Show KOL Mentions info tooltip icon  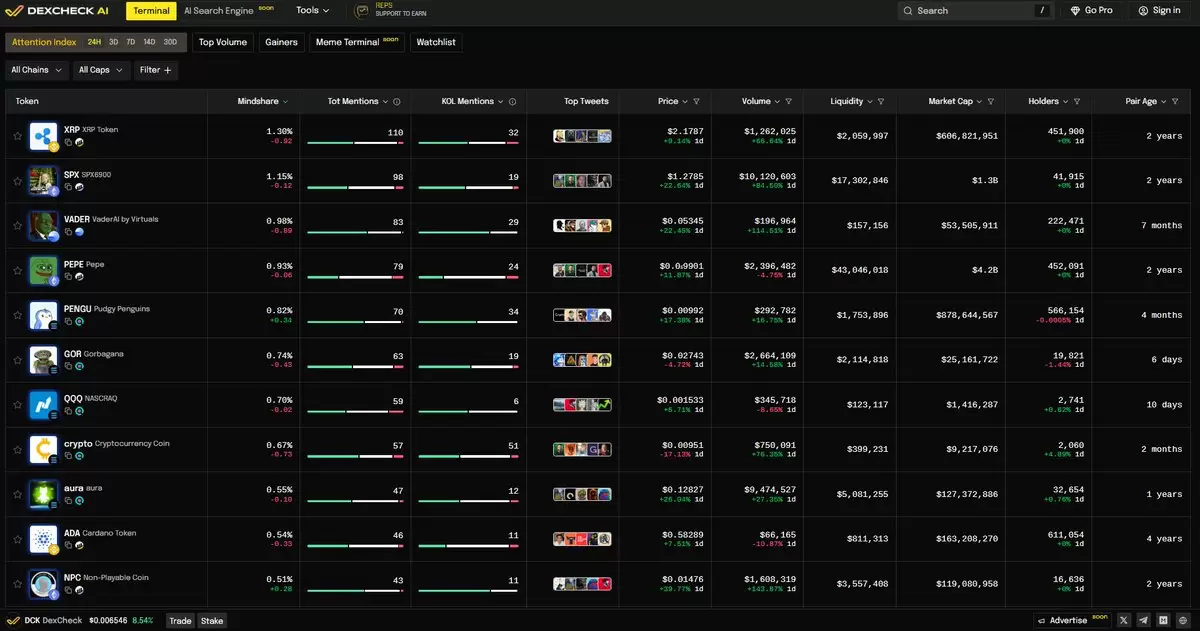point(513,102)
